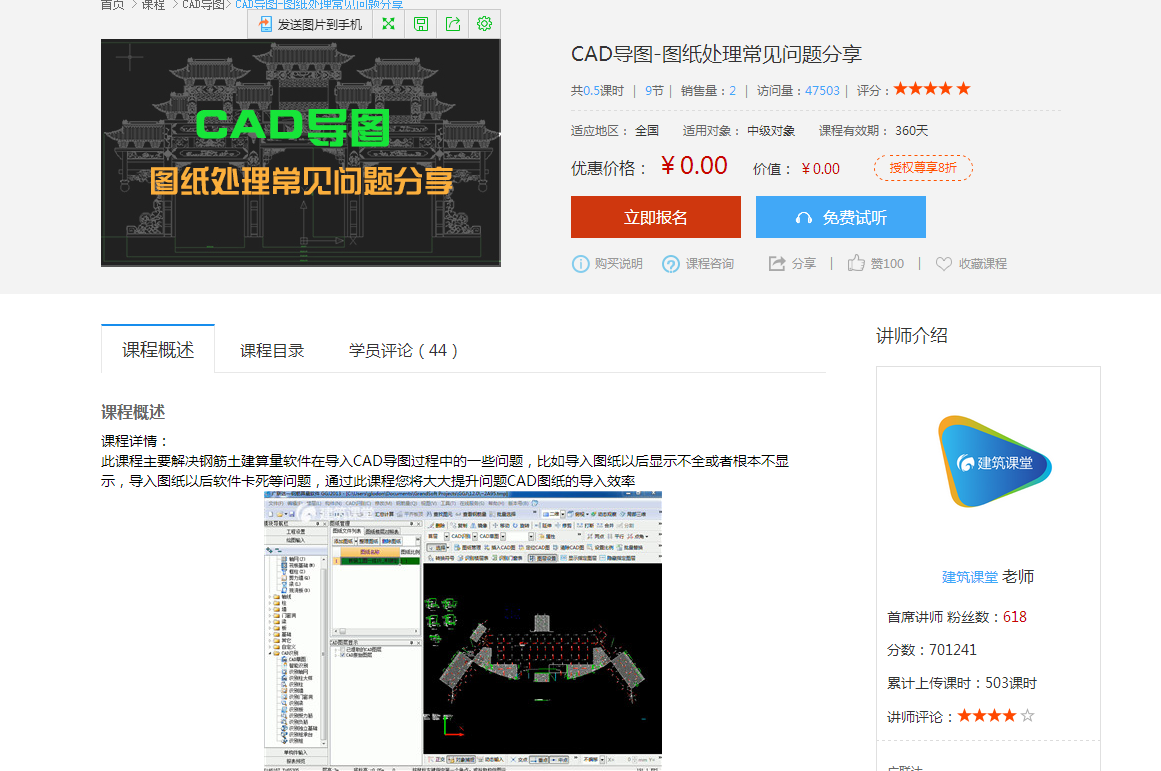Click the CAD导图 breadcrumb link

(x=203, y=4)
